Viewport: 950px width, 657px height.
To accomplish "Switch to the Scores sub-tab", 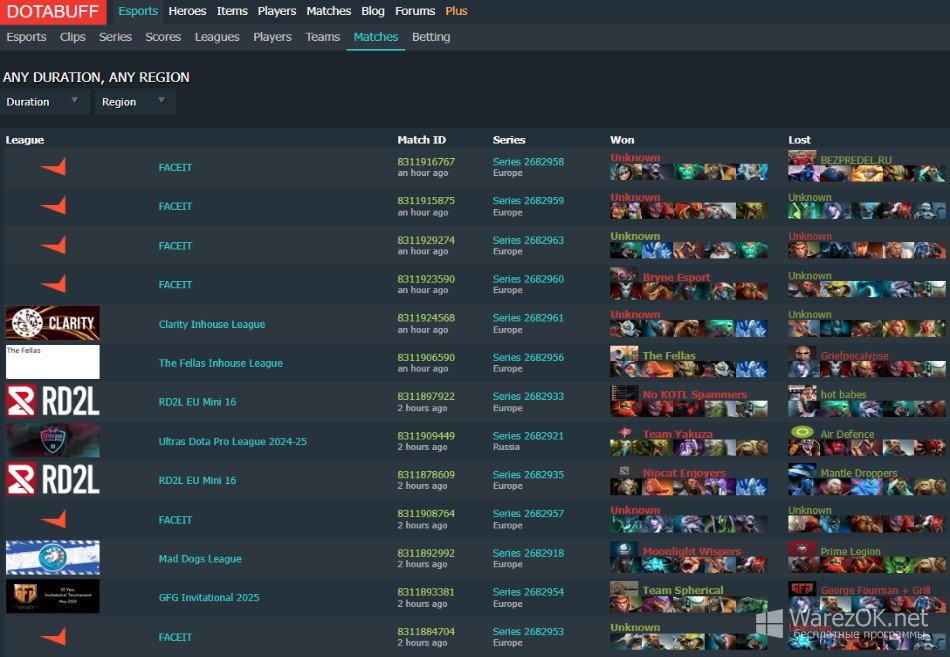I will coord(163,37).
